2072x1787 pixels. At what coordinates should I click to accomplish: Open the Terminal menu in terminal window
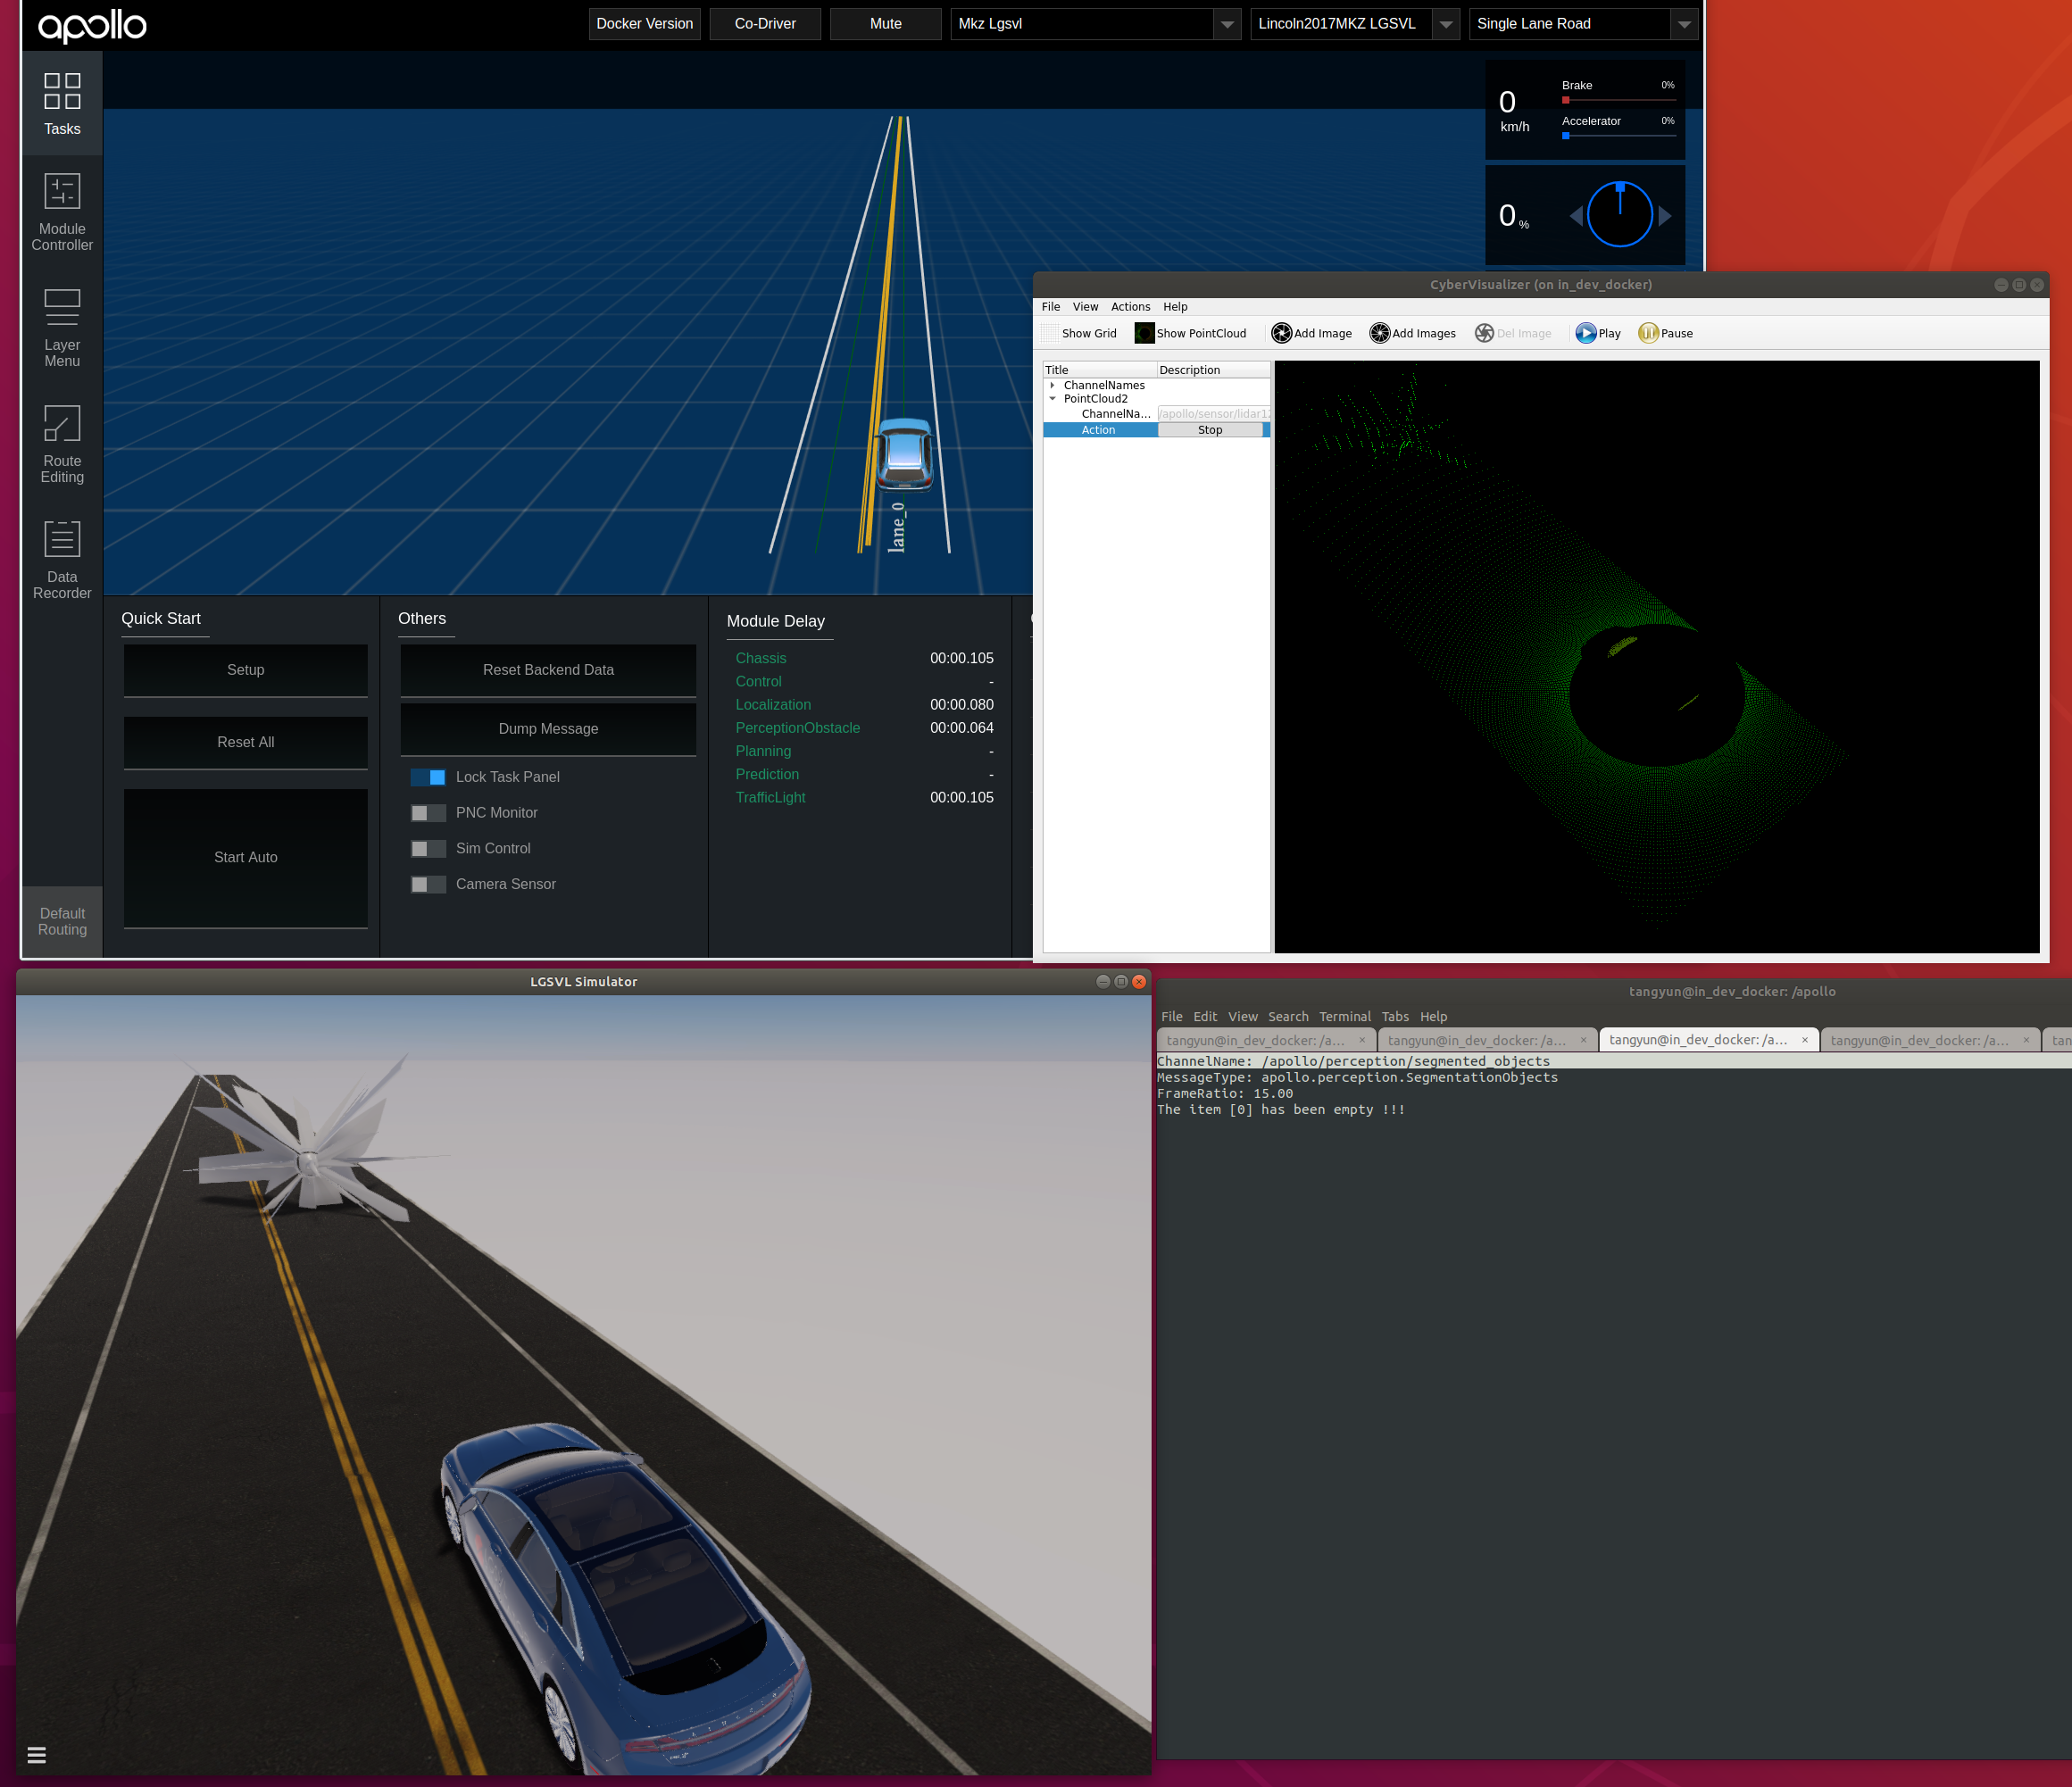click(1344, 1016)
